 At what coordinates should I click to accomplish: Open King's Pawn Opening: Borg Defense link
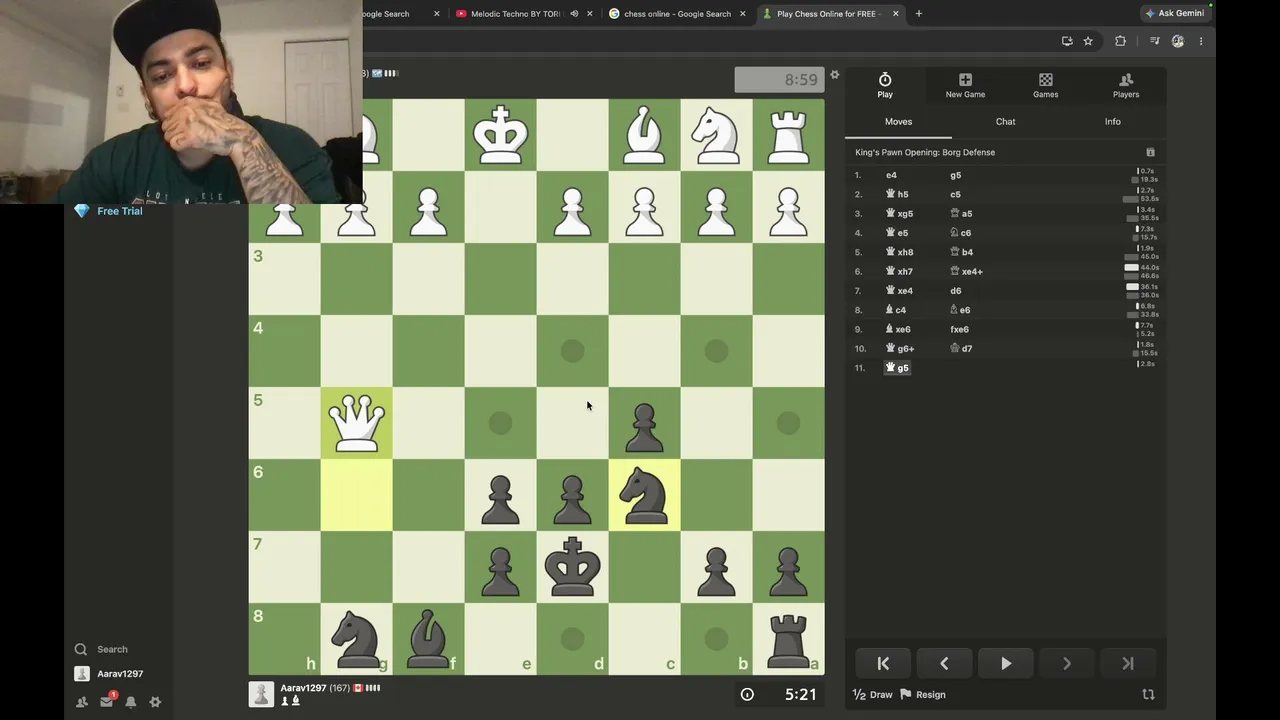coord(925,152)
